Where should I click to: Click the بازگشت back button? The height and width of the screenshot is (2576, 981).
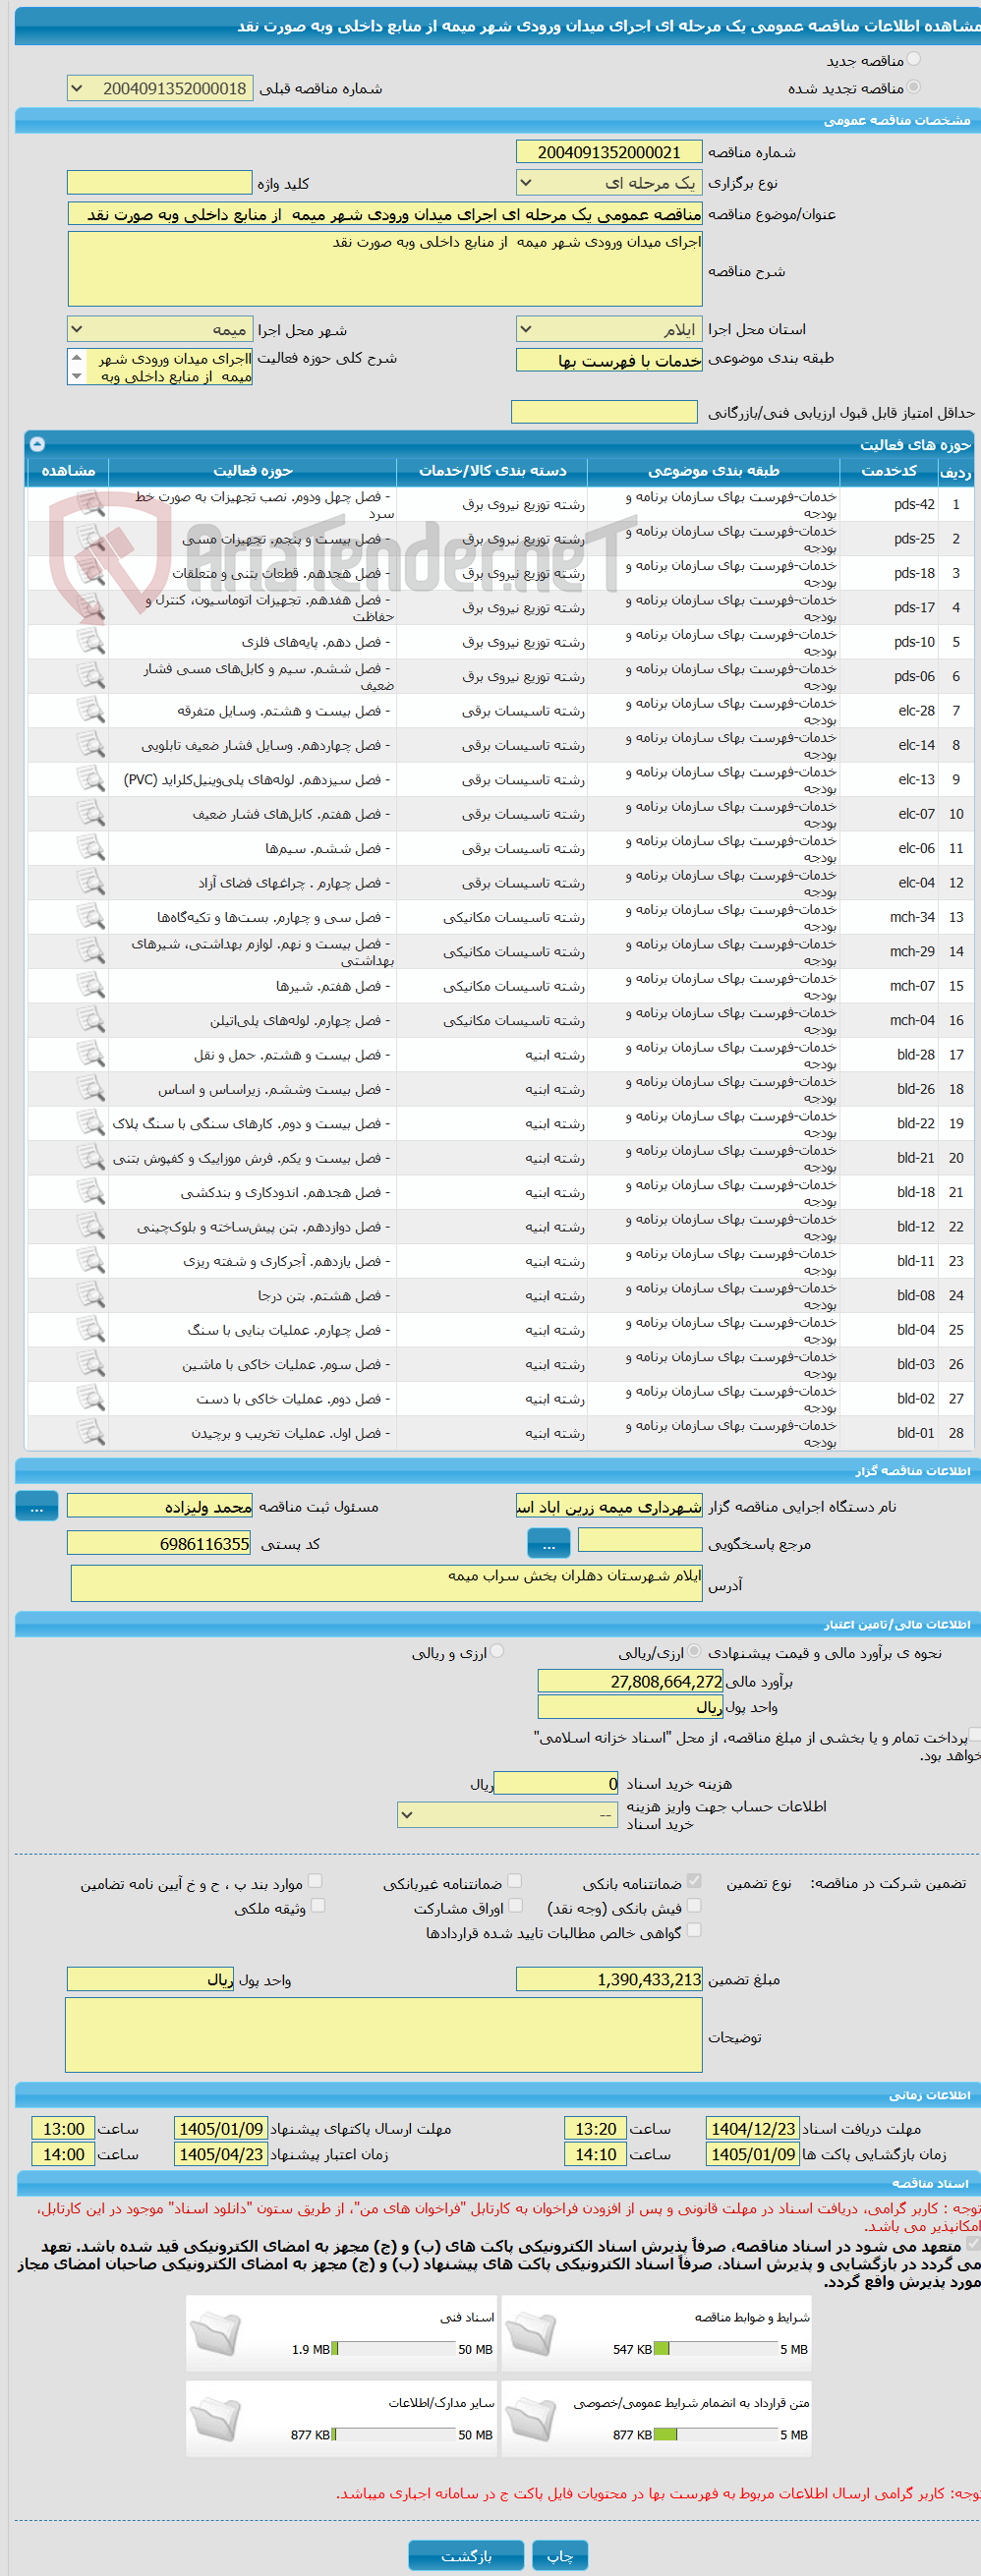coord(466,2556)
